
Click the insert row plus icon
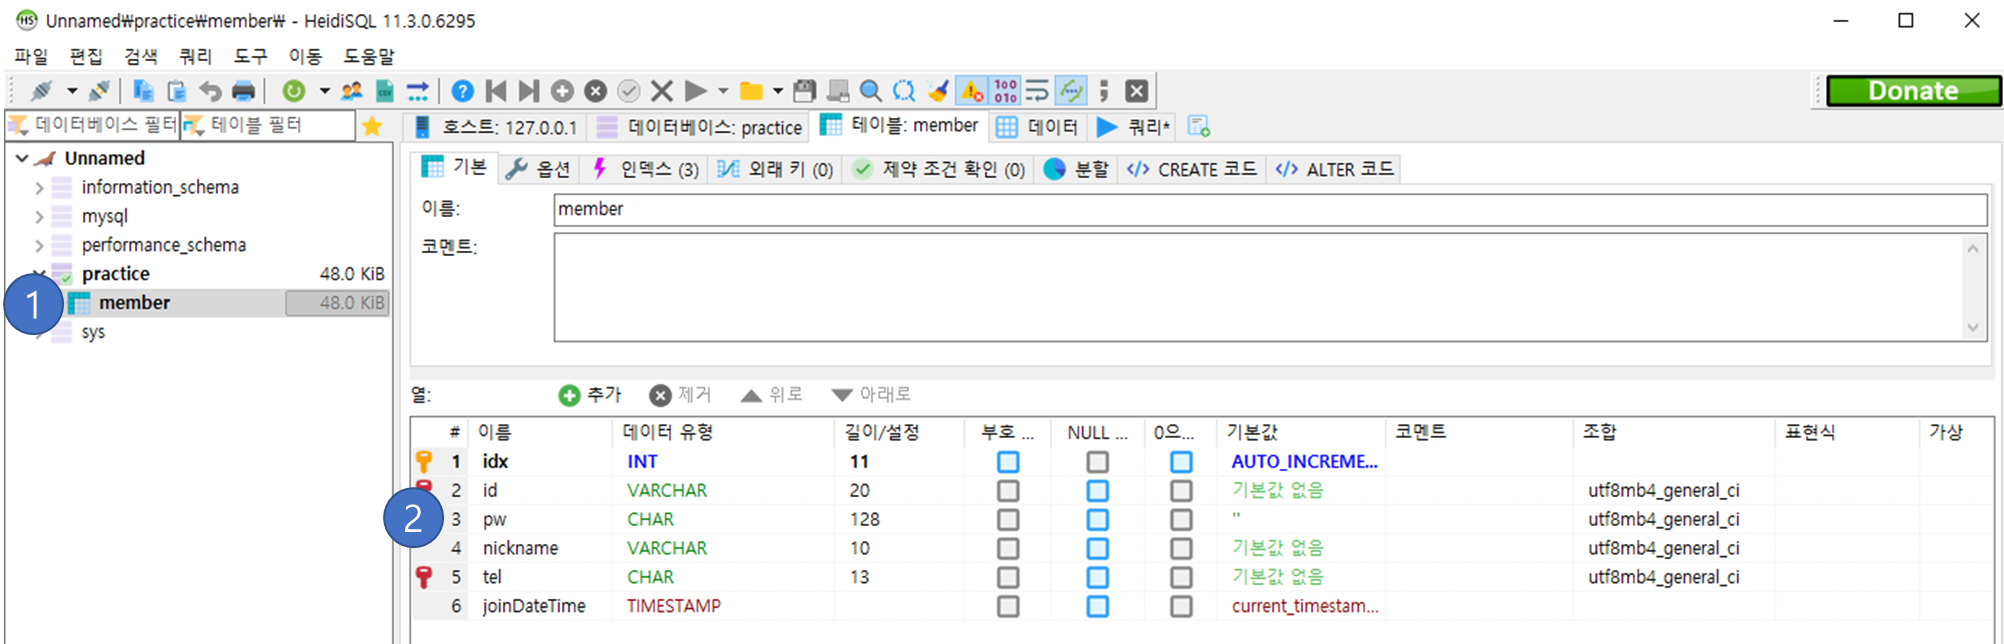[x=562, y=91]
